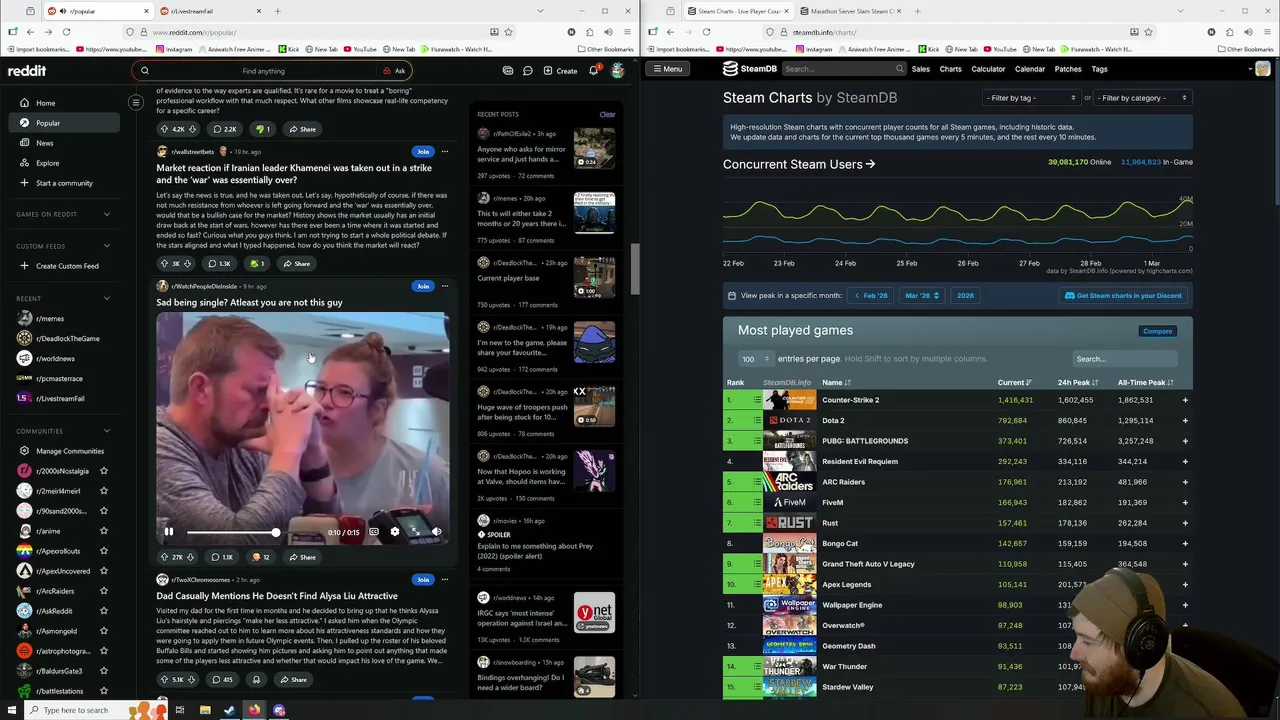Sort table by Current players column
Image resolution: width=1280 pixels, height=720 pixels.
point(1014,383)
